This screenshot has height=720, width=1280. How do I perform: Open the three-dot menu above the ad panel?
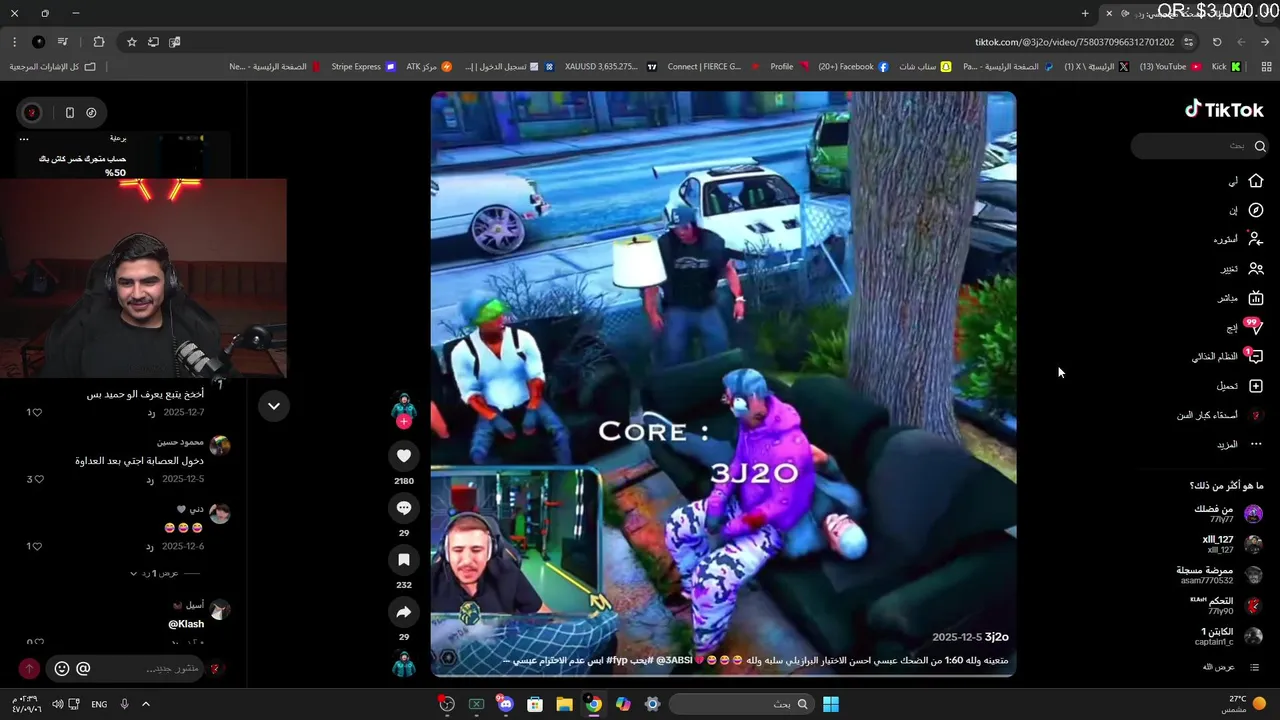24,139
